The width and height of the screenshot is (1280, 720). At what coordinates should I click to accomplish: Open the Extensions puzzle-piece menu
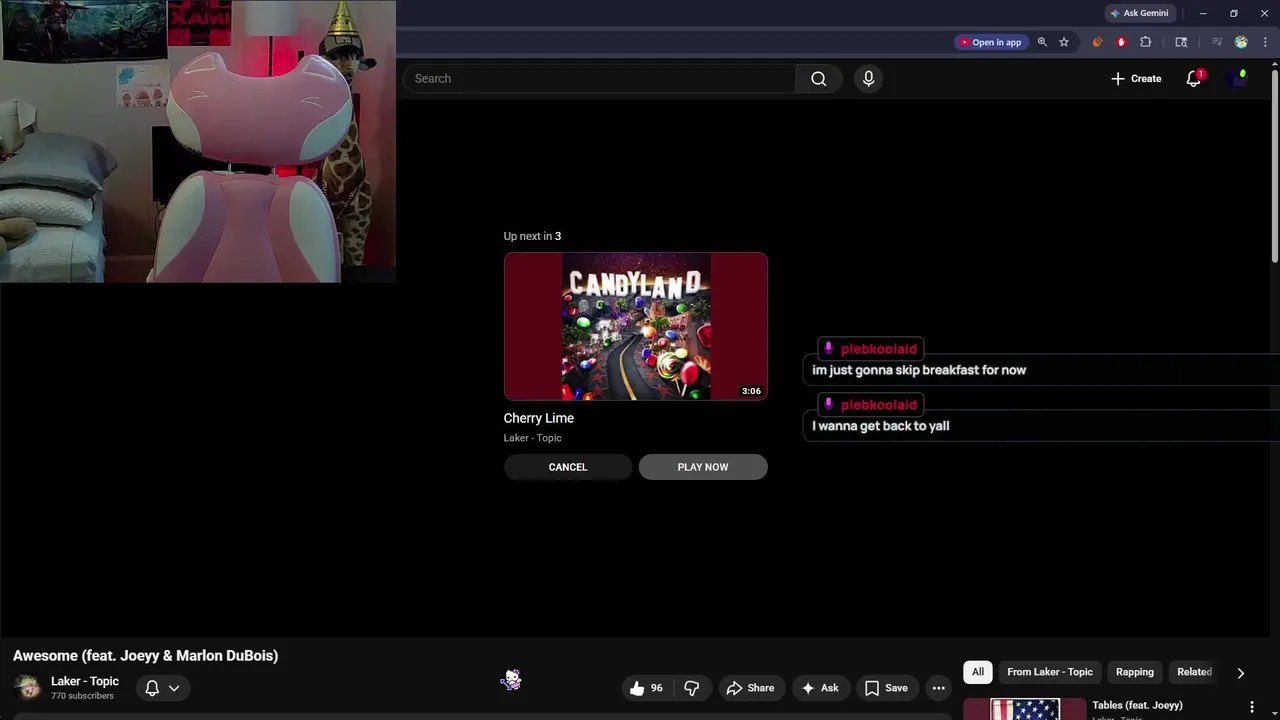coord(1146,42)
